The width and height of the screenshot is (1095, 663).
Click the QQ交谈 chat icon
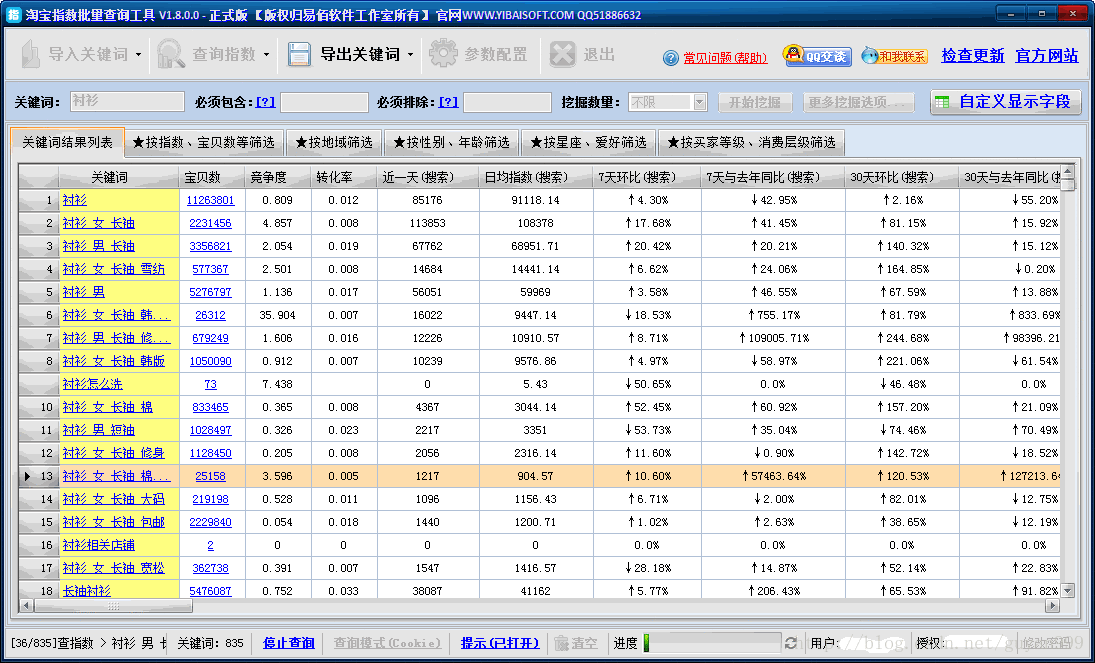coord(817,56)
